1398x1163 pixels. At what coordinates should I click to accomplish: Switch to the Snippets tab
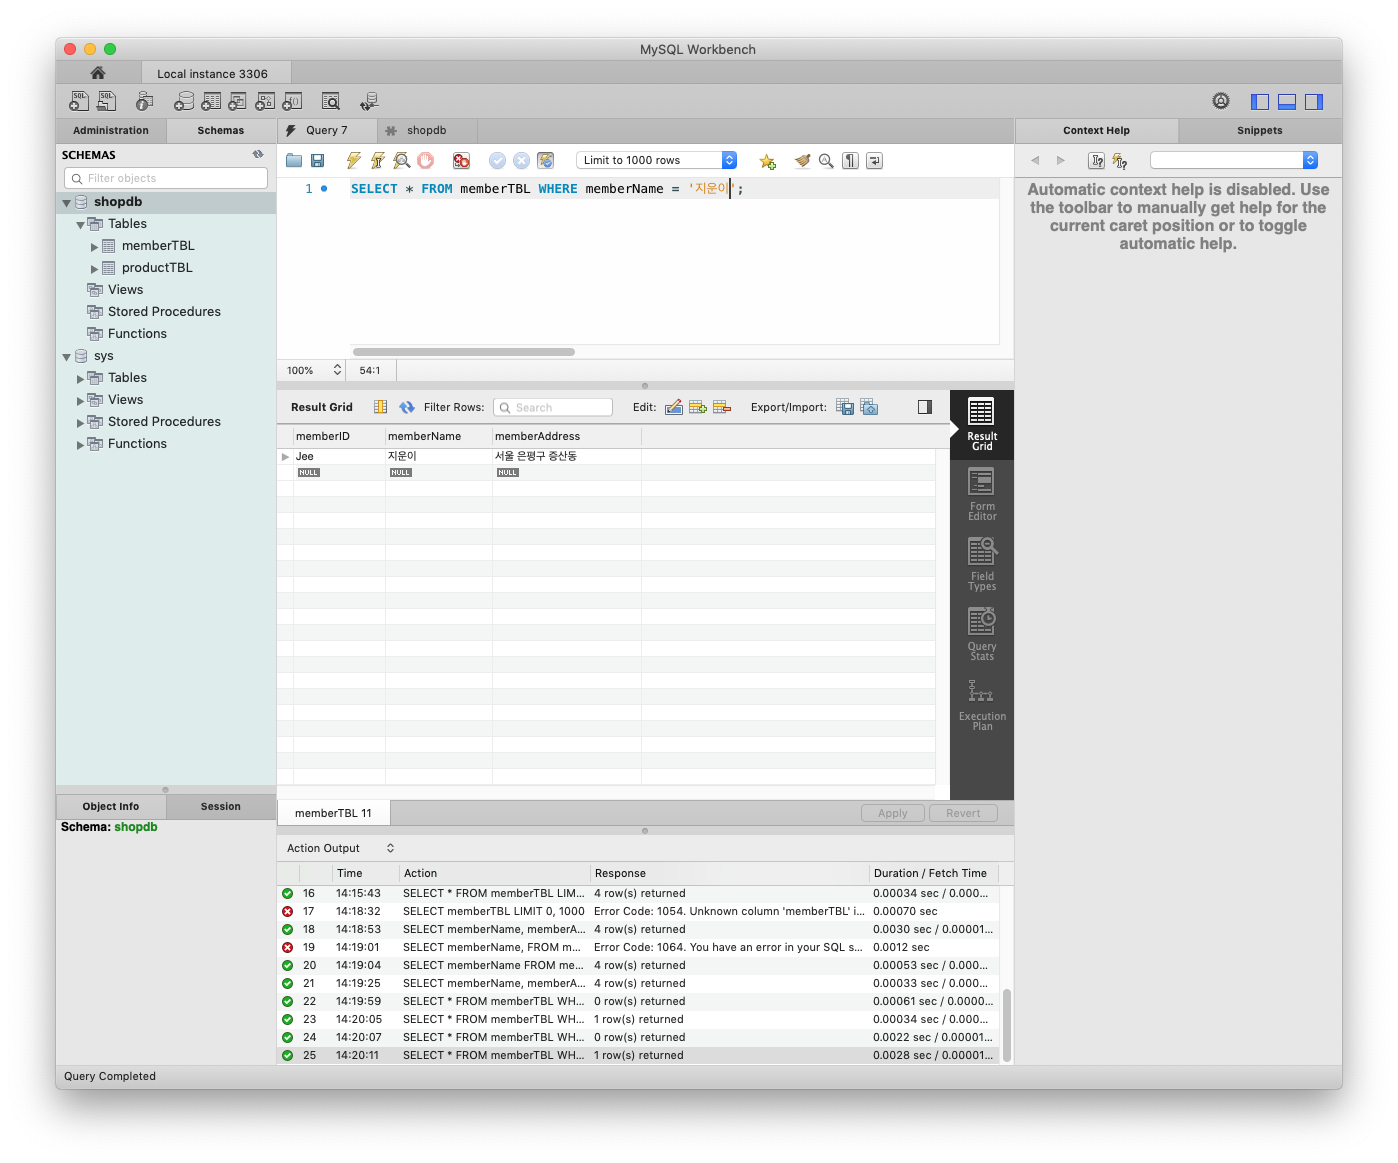(1260, 130)
